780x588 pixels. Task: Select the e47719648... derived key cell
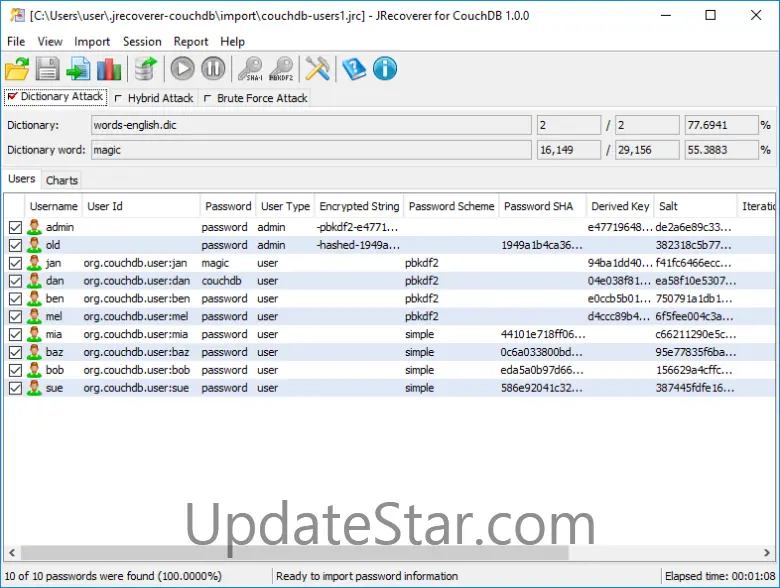pos(620,227)
